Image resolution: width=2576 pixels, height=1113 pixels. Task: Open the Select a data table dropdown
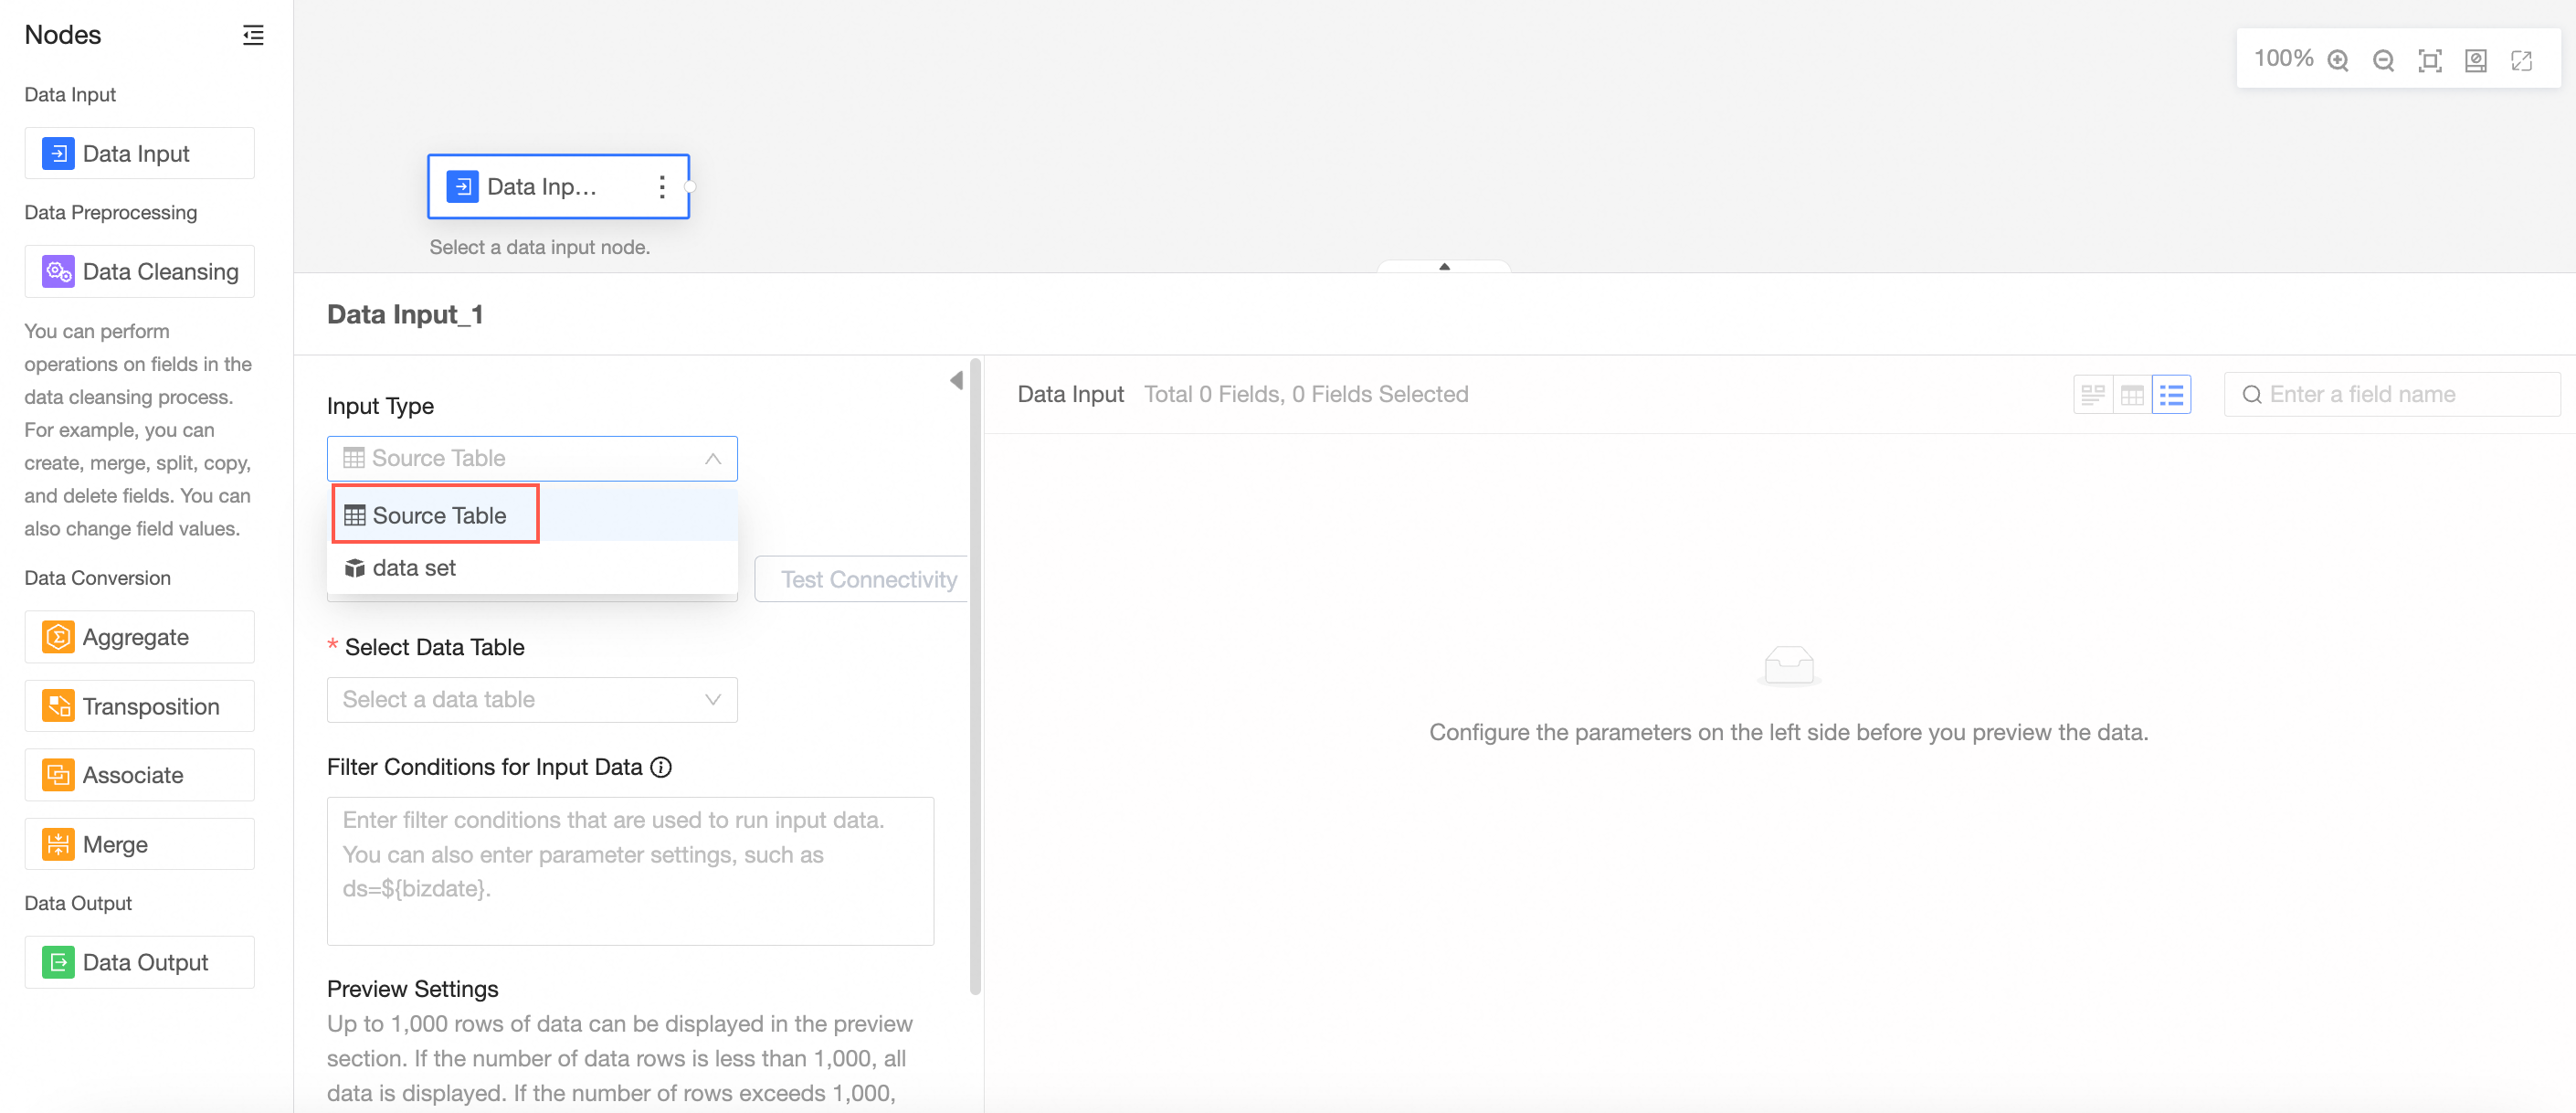532,700
